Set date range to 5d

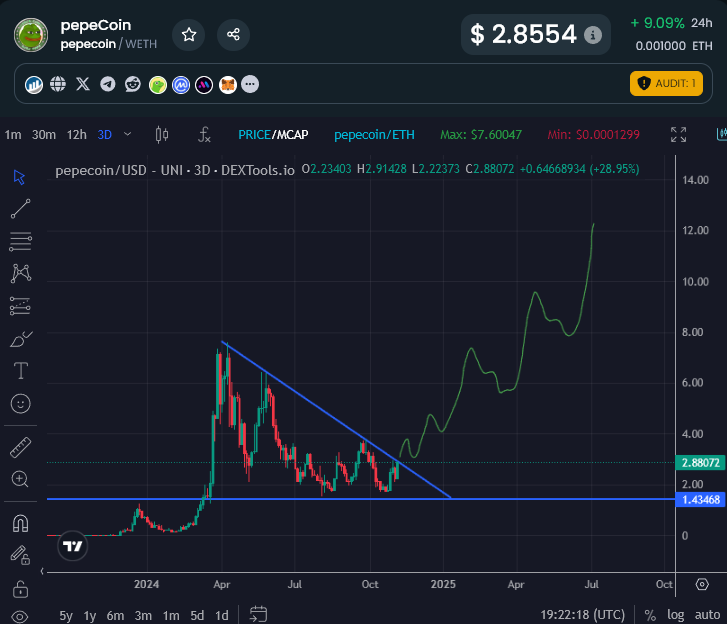197,616
